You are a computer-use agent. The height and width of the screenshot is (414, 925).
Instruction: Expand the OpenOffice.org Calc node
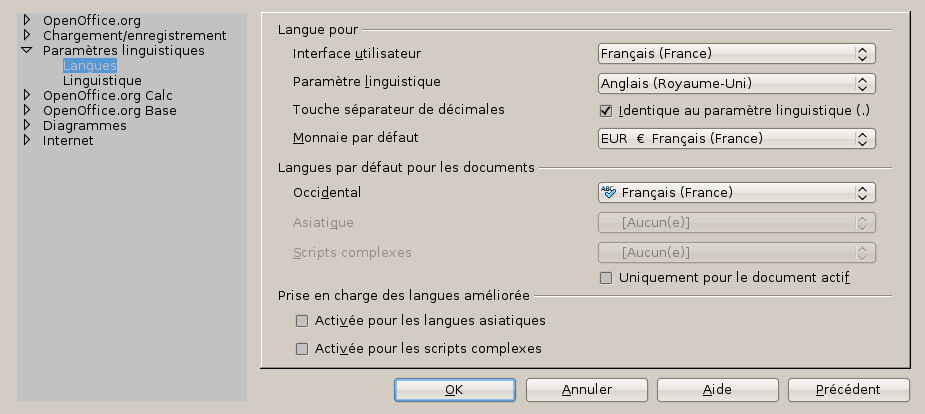point(28,95)
